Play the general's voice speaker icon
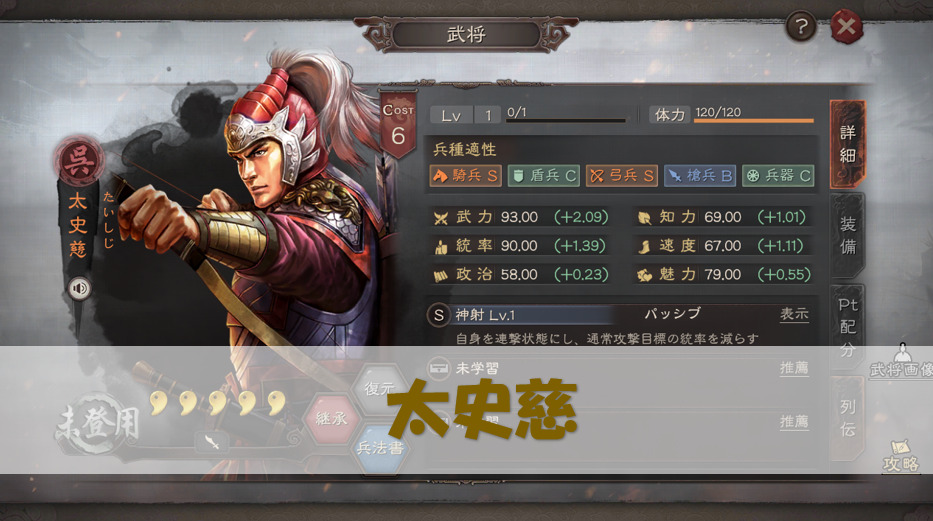Screen dimensions: 933x521 pyautogui.click(x=79, y=289)
